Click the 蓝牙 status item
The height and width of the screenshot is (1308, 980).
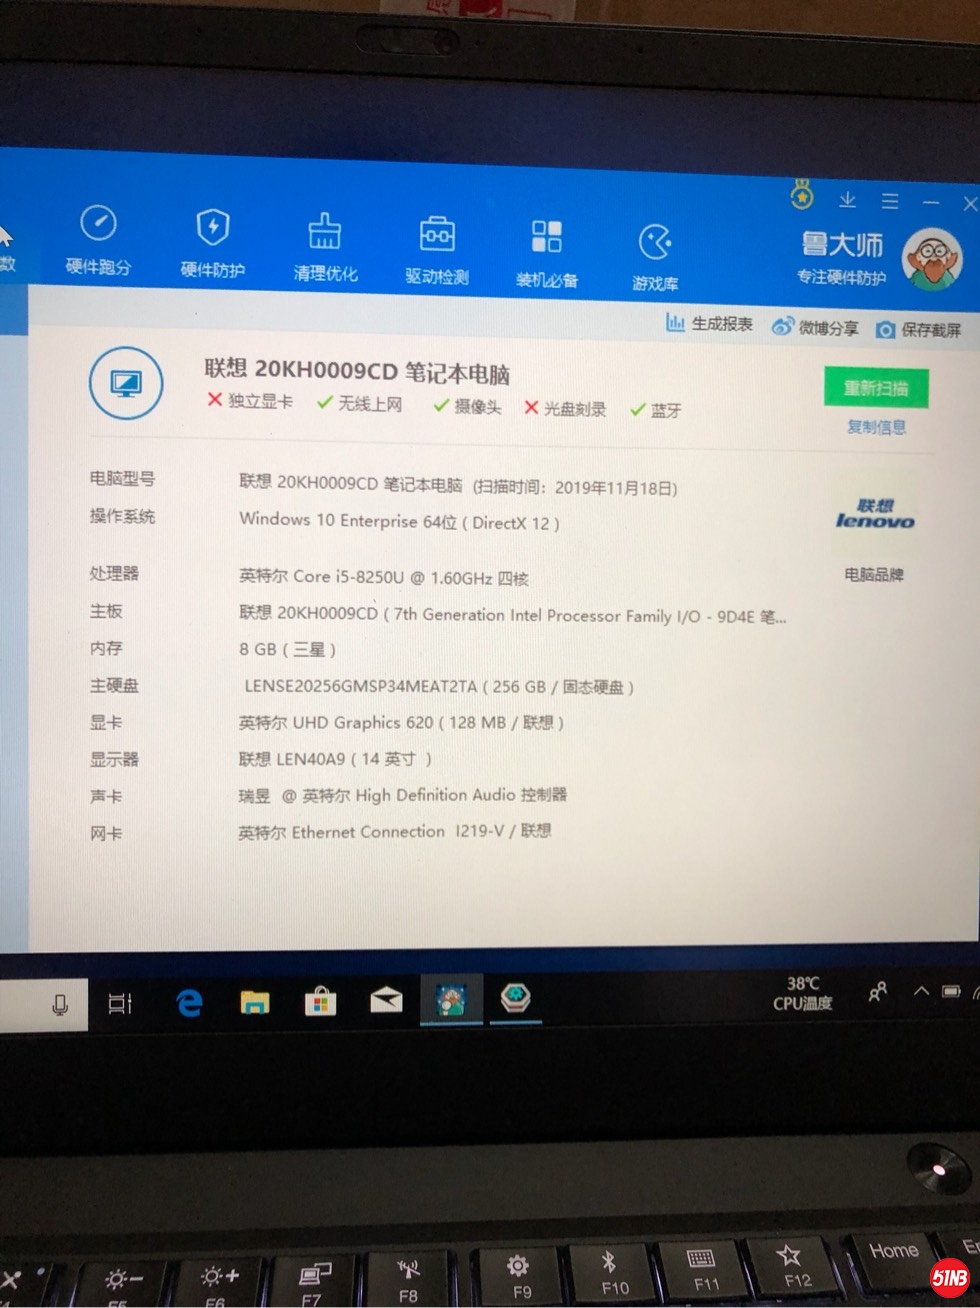[x=655, y=410]
